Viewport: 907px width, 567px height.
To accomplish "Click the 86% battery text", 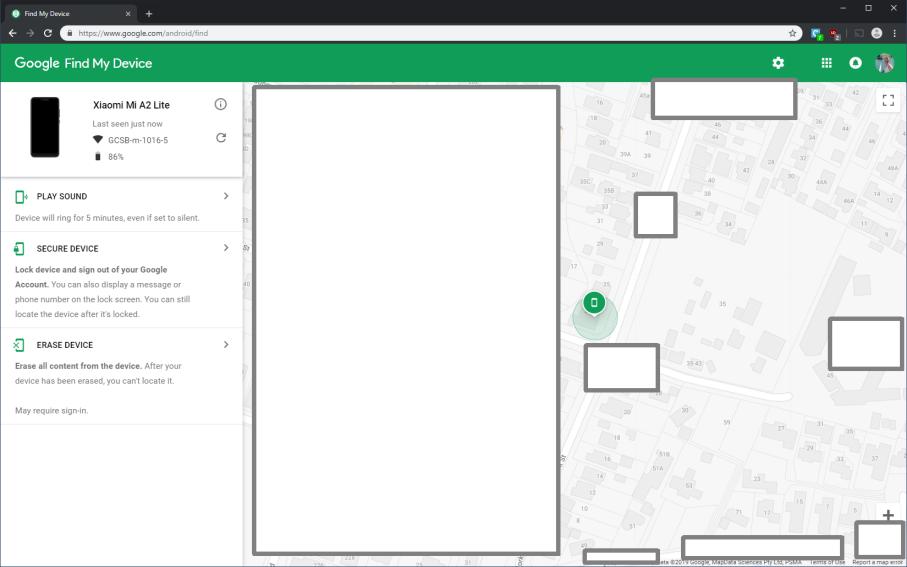I will (x=116, y=157).
